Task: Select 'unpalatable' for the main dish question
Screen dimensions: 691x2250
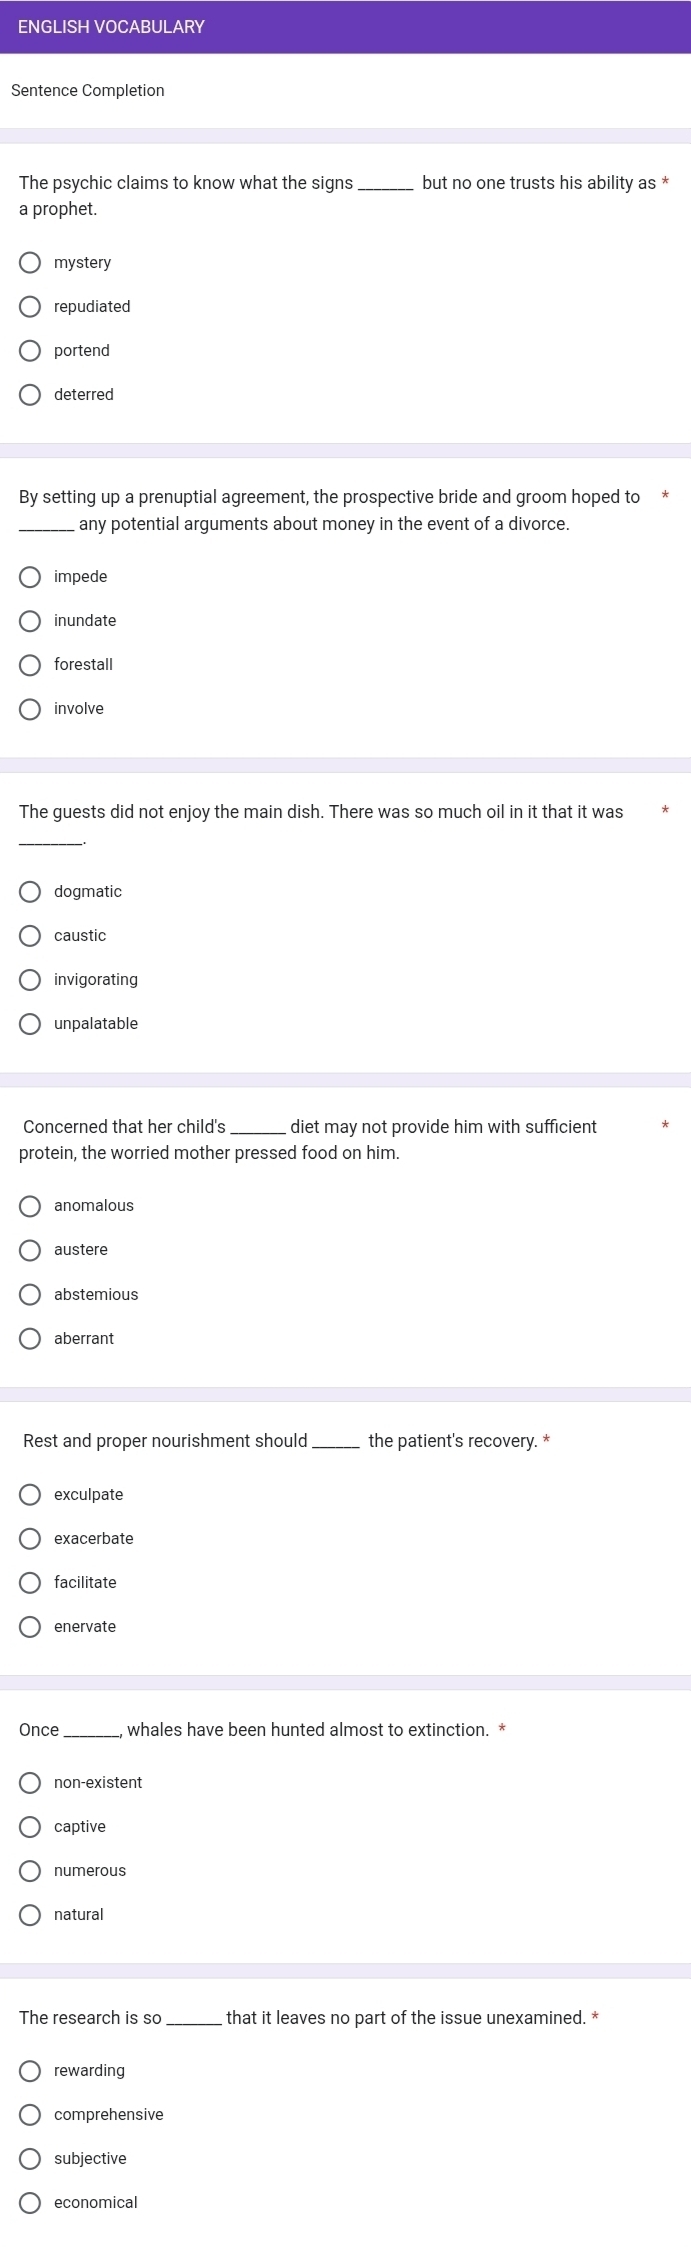Action: point(31,1024)
